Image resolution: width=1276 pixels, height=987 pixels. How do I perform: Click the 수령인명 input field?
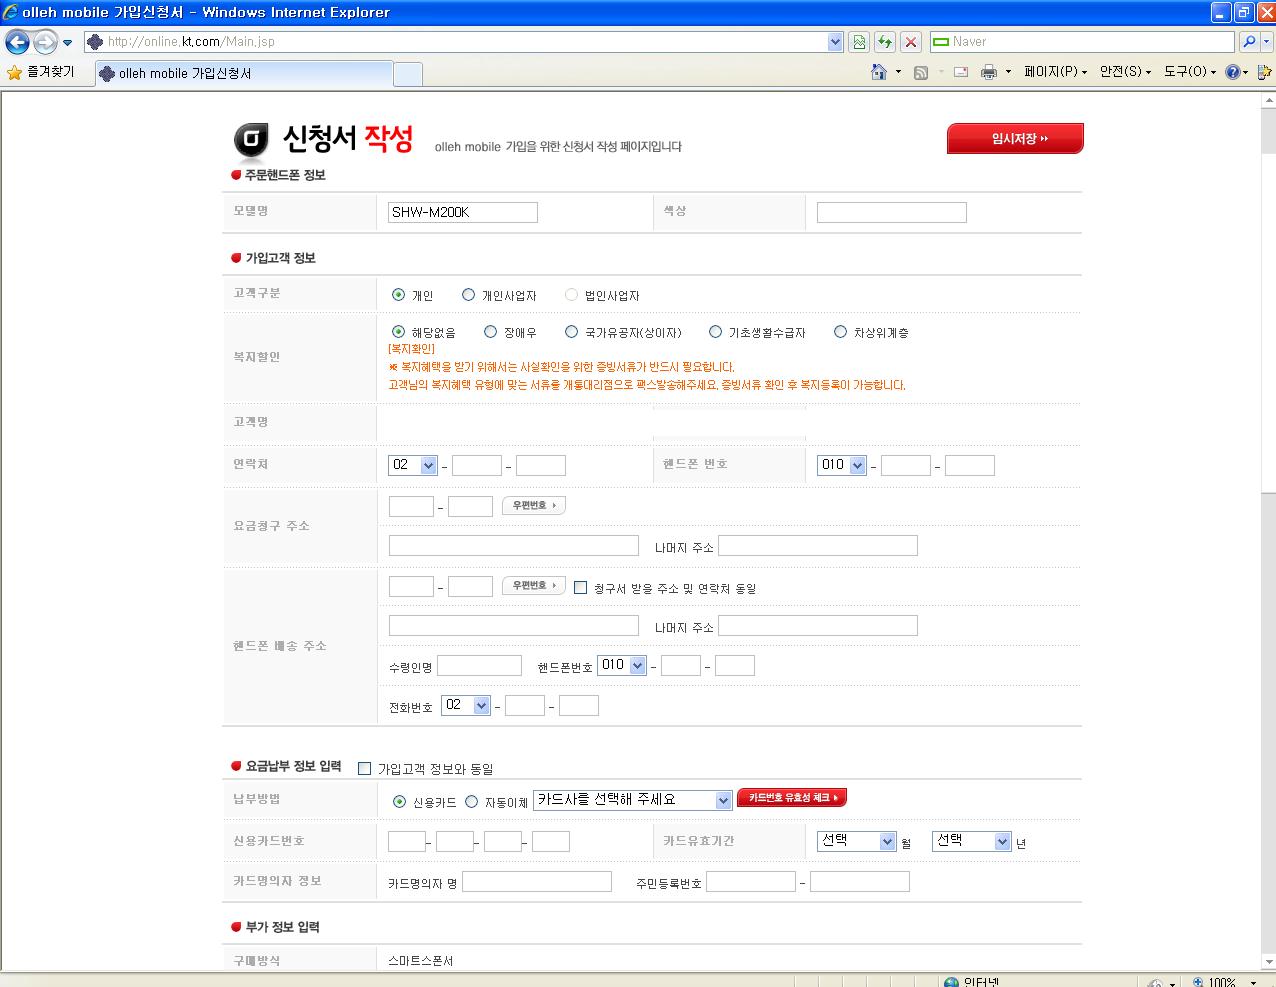click(479, 666)
